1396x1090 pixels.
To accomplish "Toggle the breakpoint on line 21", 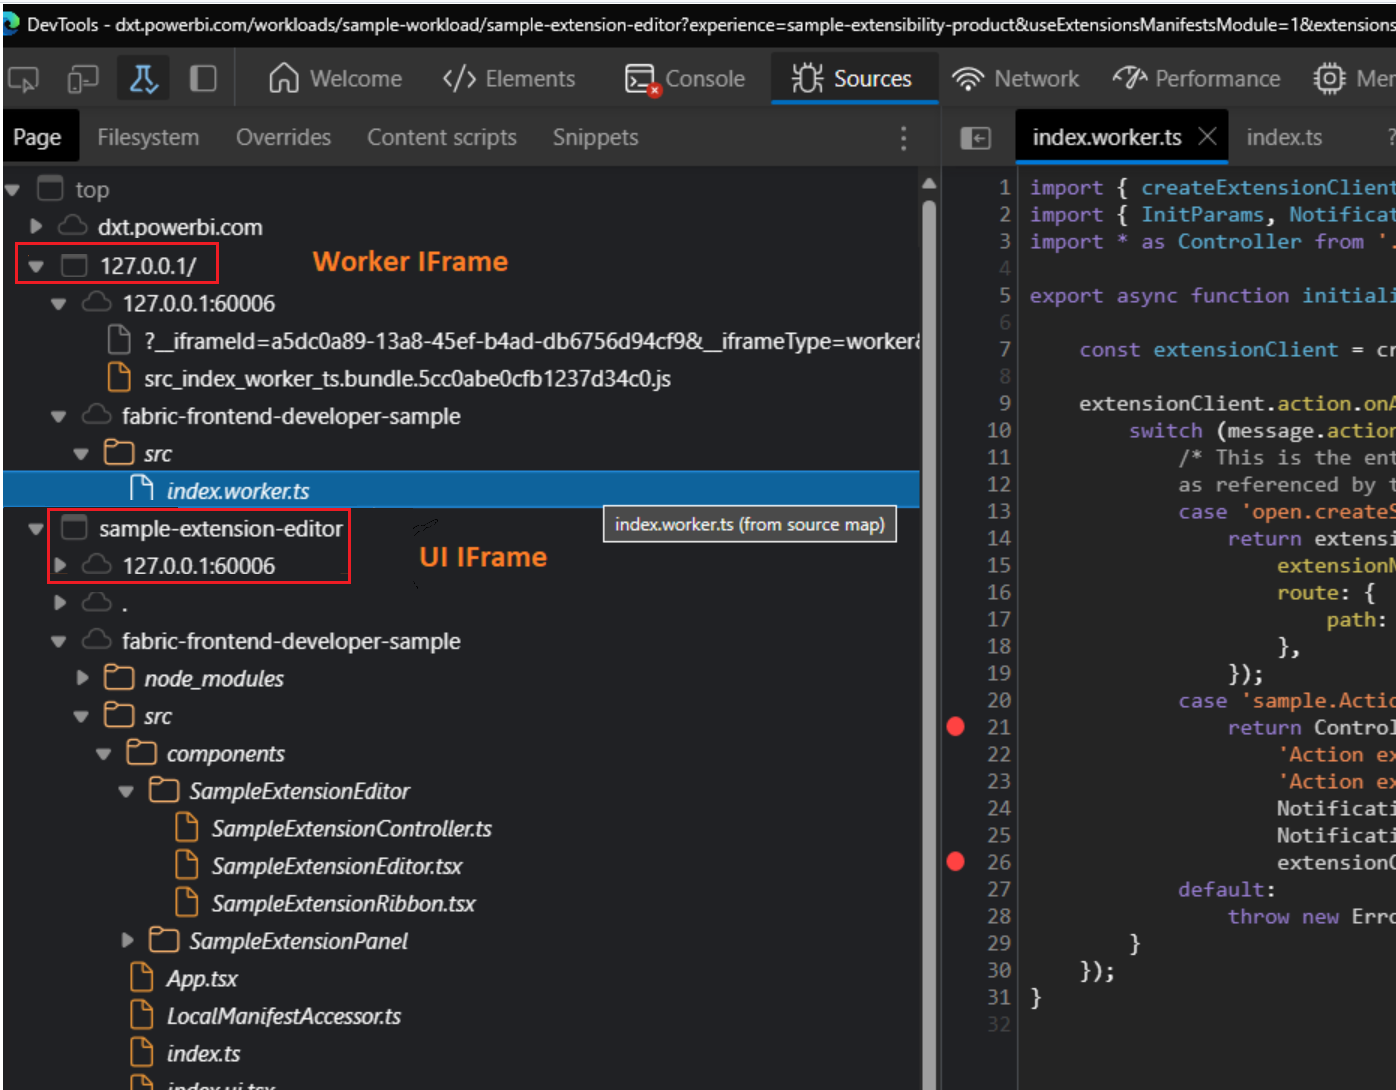I will [956, 727].
